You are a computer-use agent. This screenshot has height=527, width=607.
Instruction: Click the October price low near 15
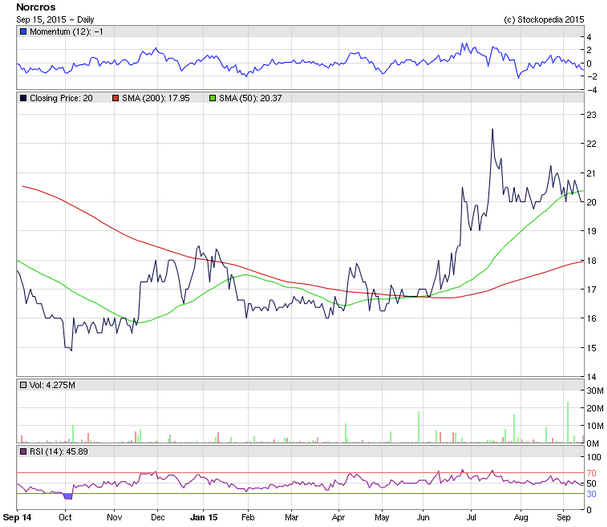click(71, 350)
